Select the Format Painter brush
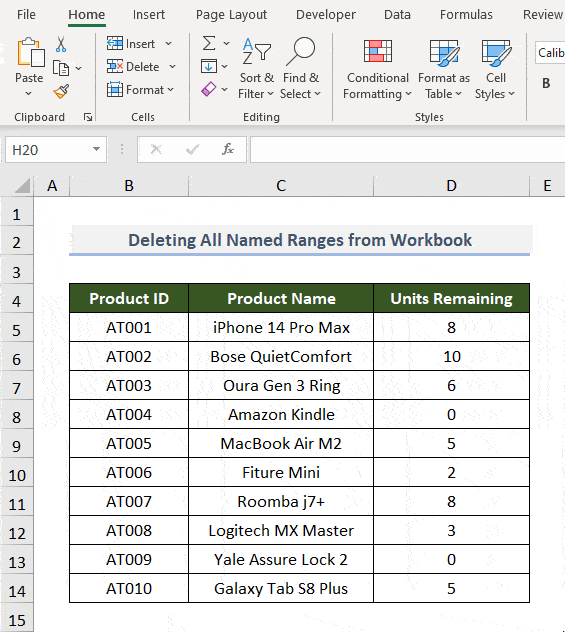This screenshot has height=632, width=565. [61, 91]
